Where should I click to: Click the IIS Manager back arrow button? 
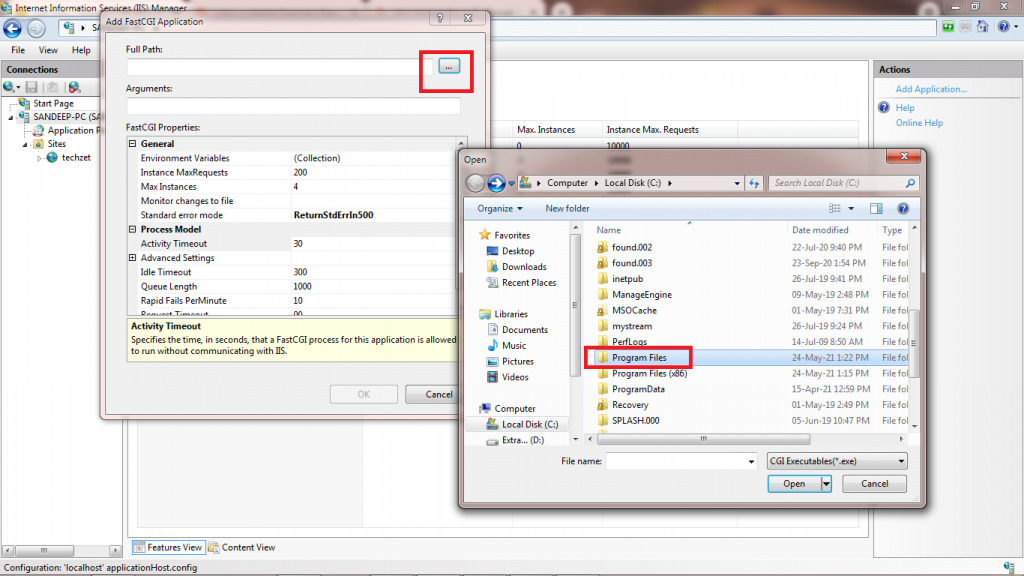pos(13,29)
